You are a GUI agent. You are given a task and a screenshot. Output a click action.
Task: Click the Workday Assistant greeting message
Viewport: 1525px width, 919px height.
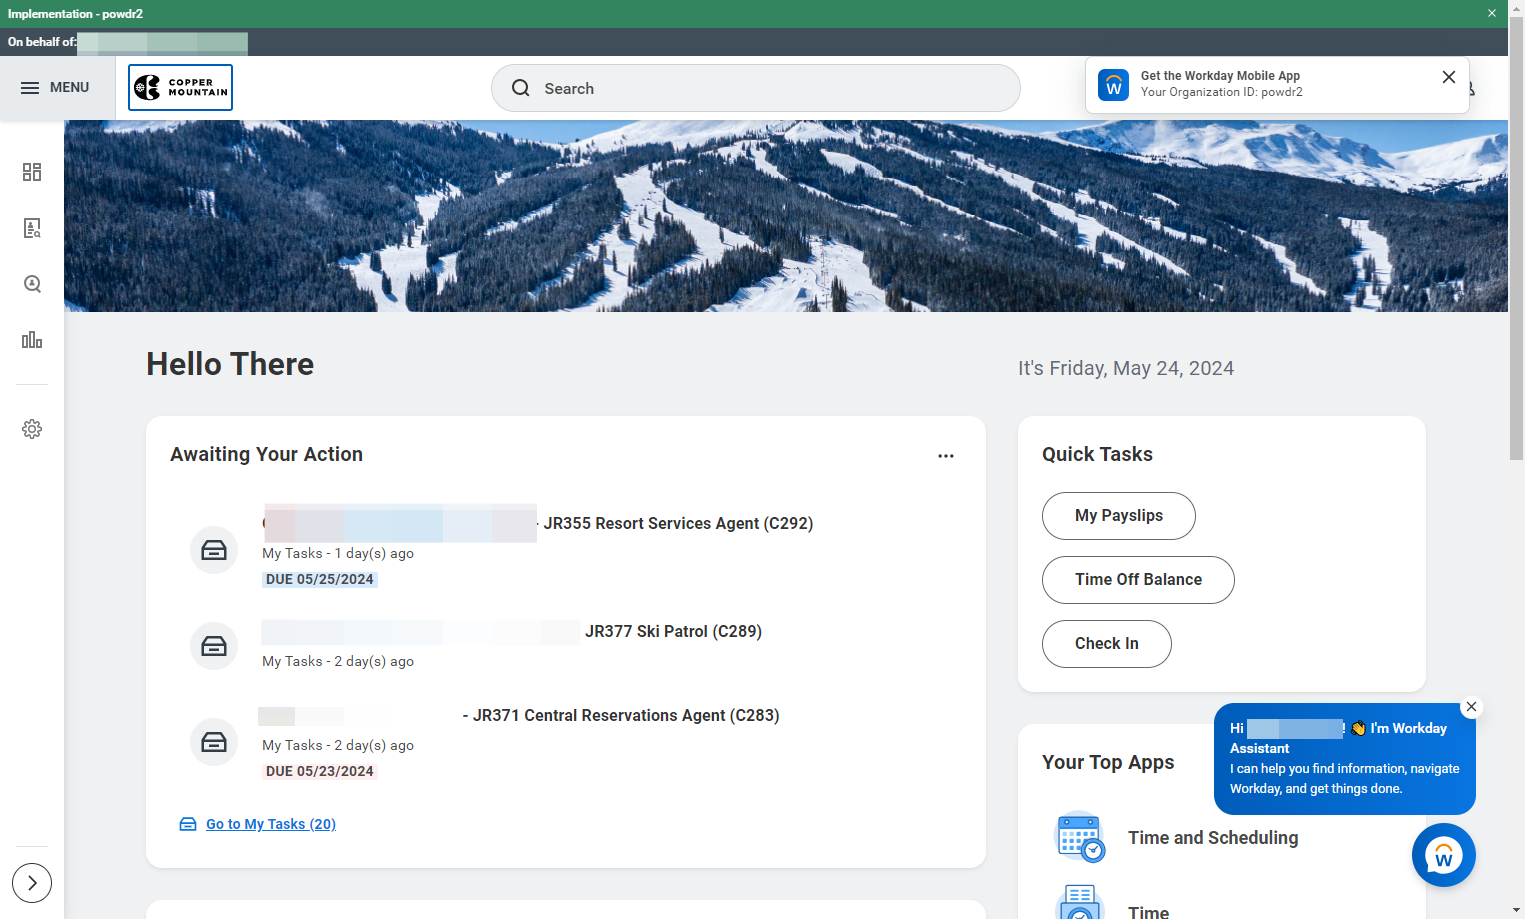pyautogui.click(x=1344, y=759)
